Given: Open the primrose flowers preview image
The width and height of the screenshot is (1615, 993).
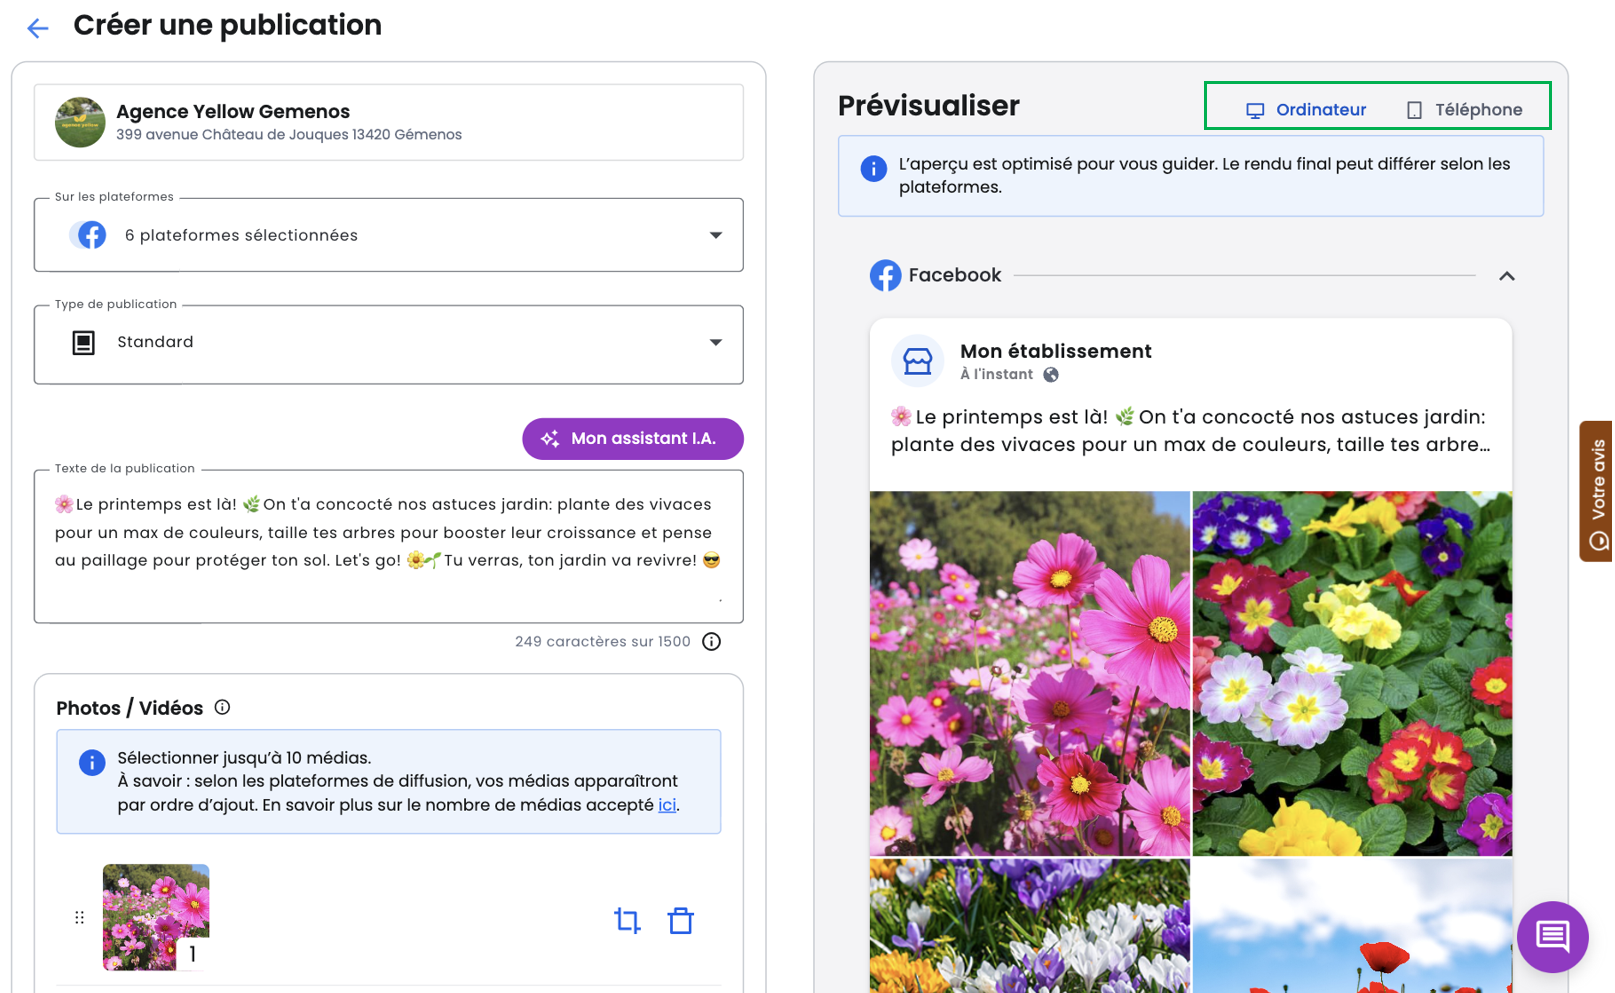Looking at the screenshot, I should (x=1351, y=673).
